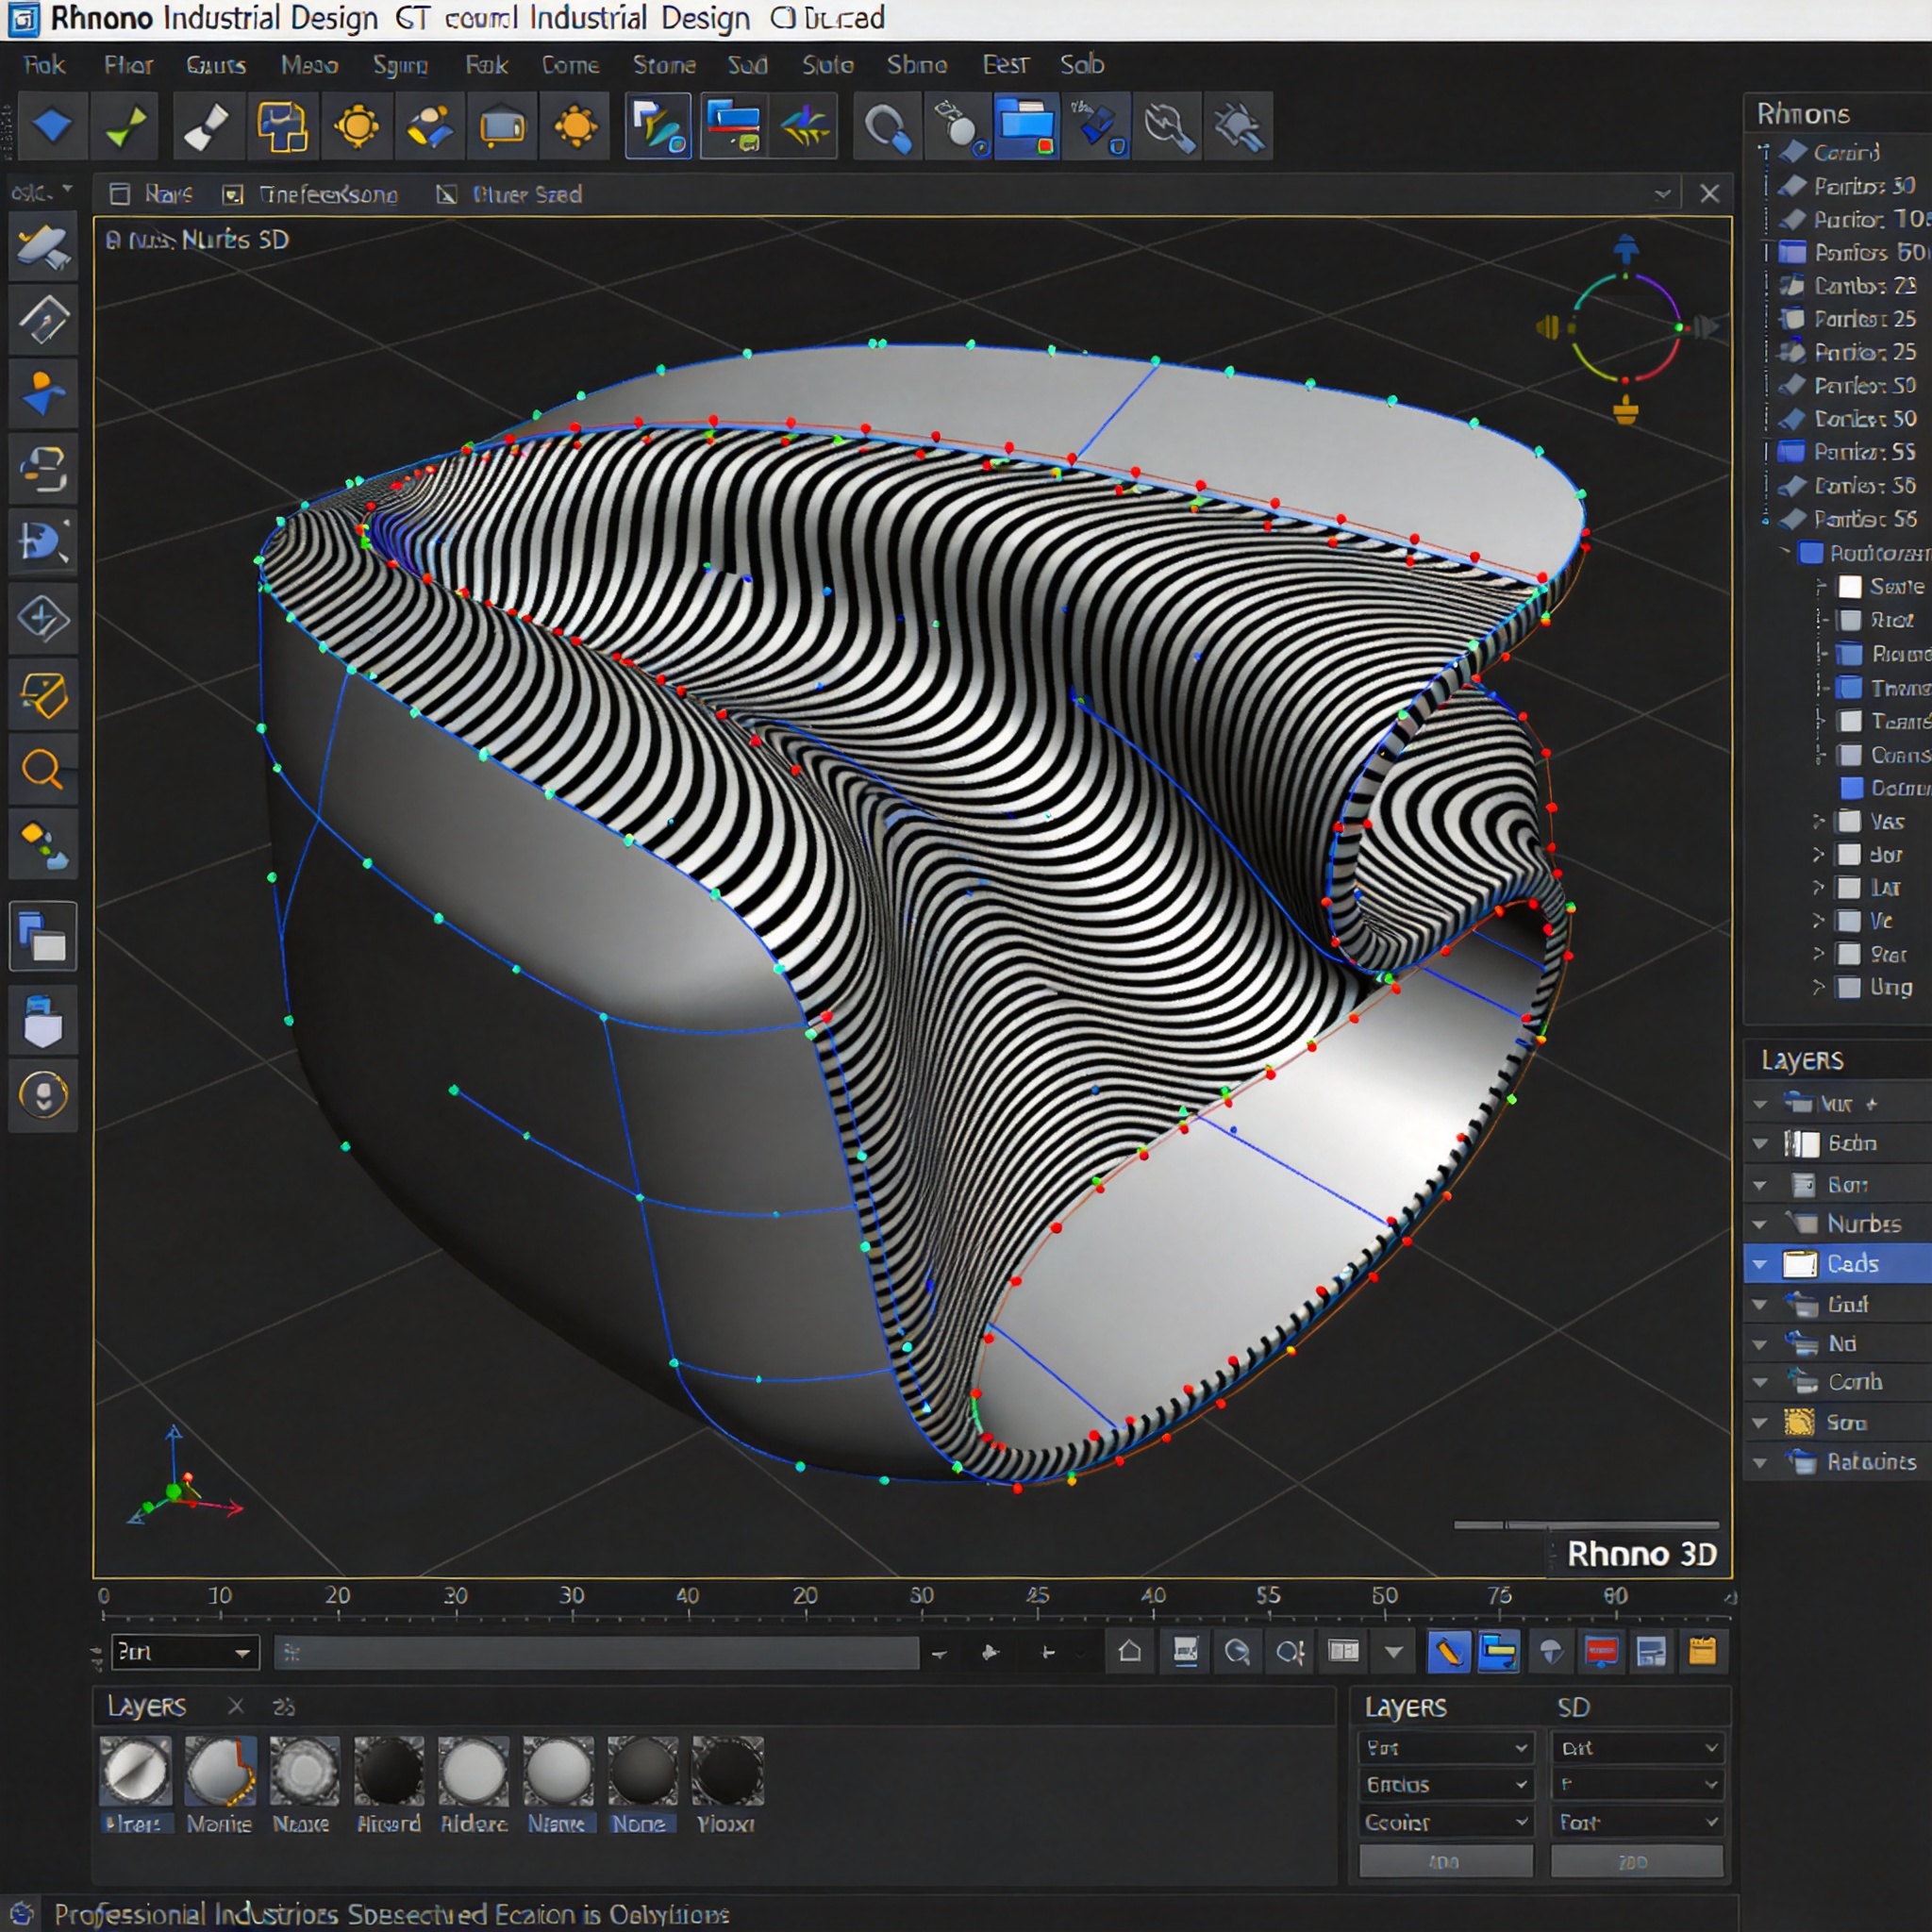Open the "Prrt" dropdown left of command bar

(x=185, y=1652)
